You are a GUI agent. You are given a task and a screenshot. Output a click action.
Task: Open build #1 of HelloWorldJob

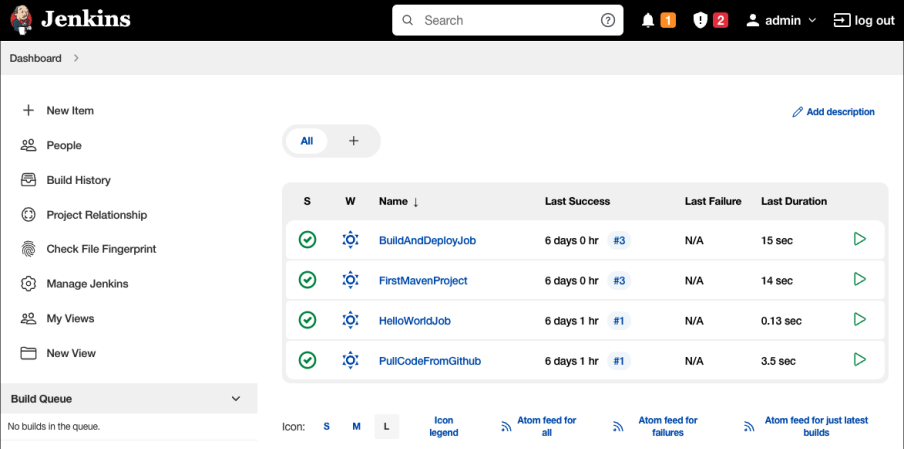(619, 321)
